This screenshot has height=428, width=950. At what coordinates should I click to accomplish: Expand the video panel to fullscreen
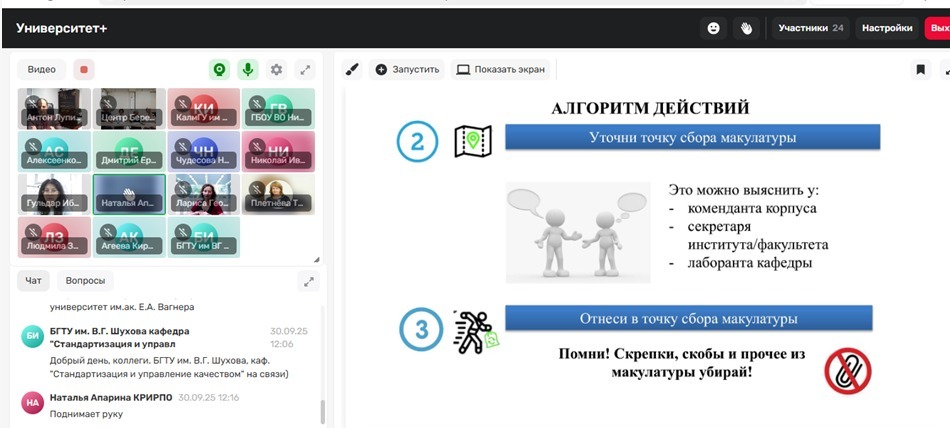(x=306, y=70)
